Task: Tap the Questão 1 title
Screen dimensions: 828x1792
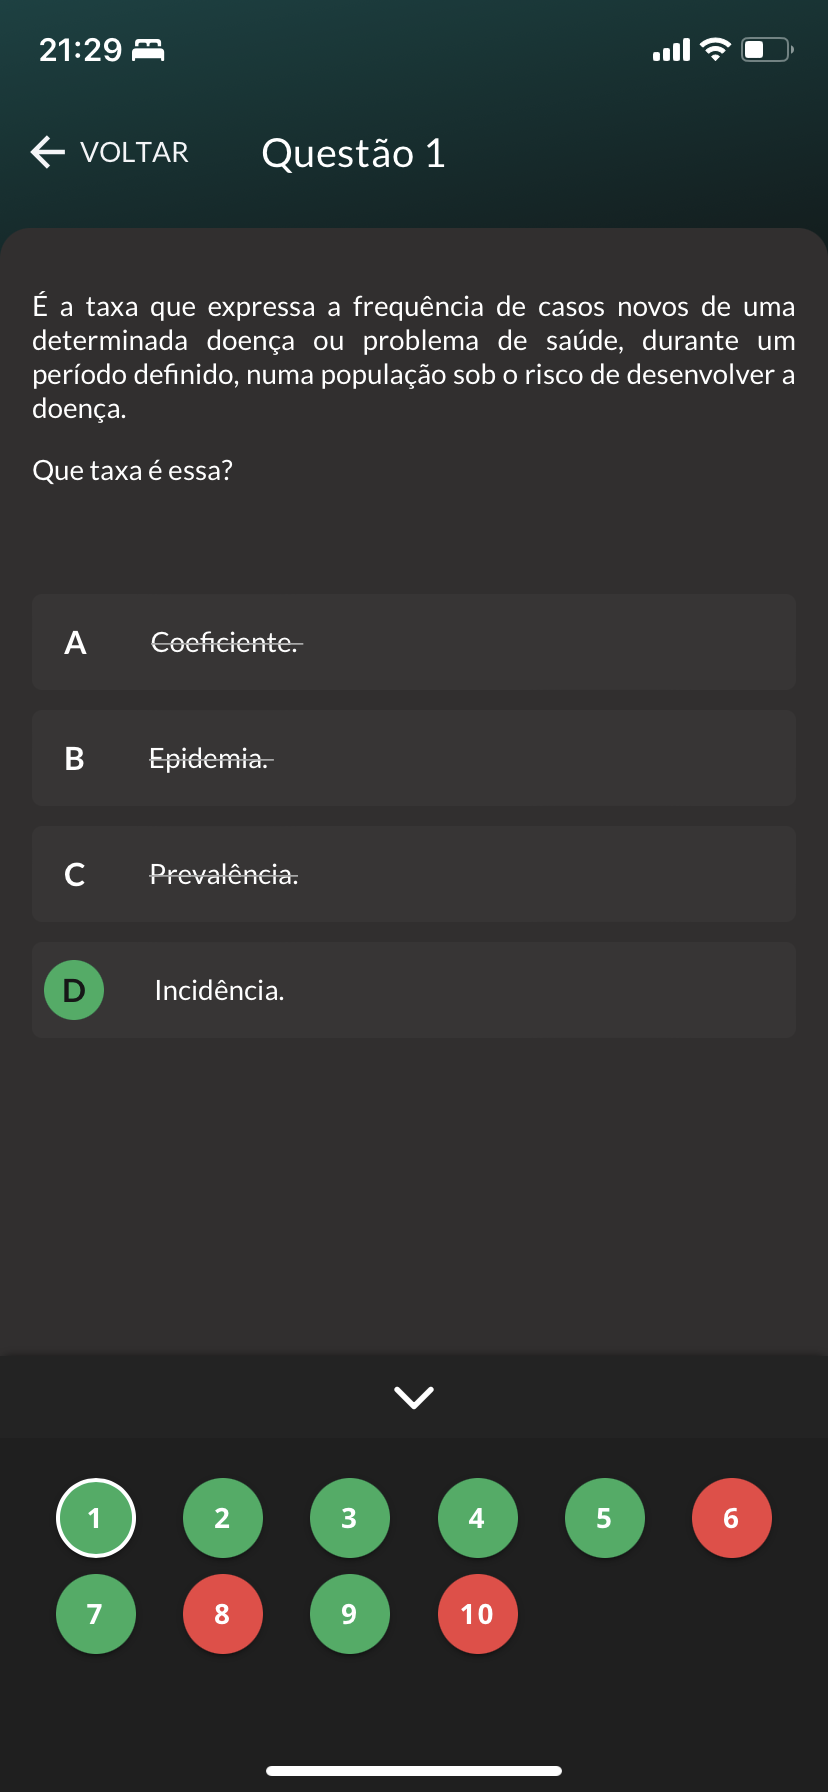Action: [353, 153]
